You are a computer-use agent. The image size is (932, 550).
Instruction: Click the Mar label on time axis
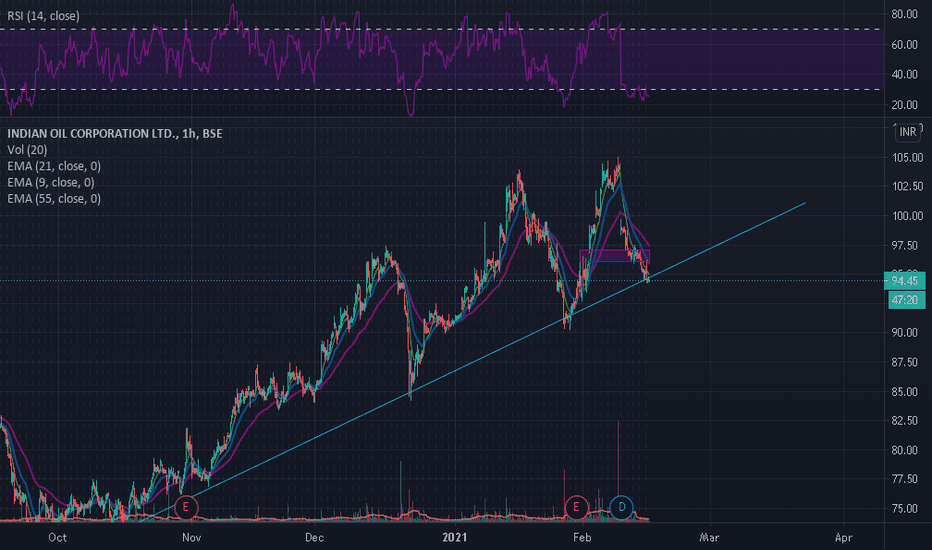pyautogui.click(x=709, y=538)
